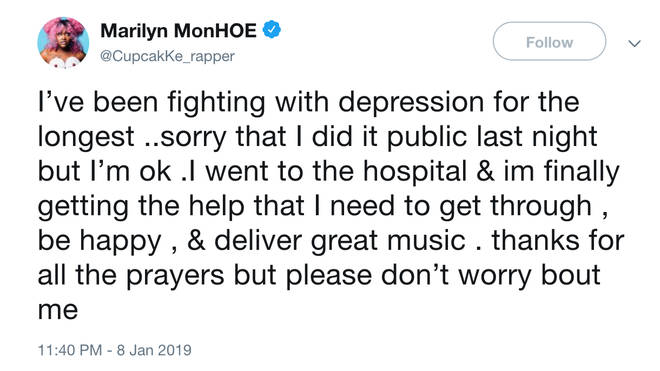Click the 8 Jan 2019 date

pos(154,350)
